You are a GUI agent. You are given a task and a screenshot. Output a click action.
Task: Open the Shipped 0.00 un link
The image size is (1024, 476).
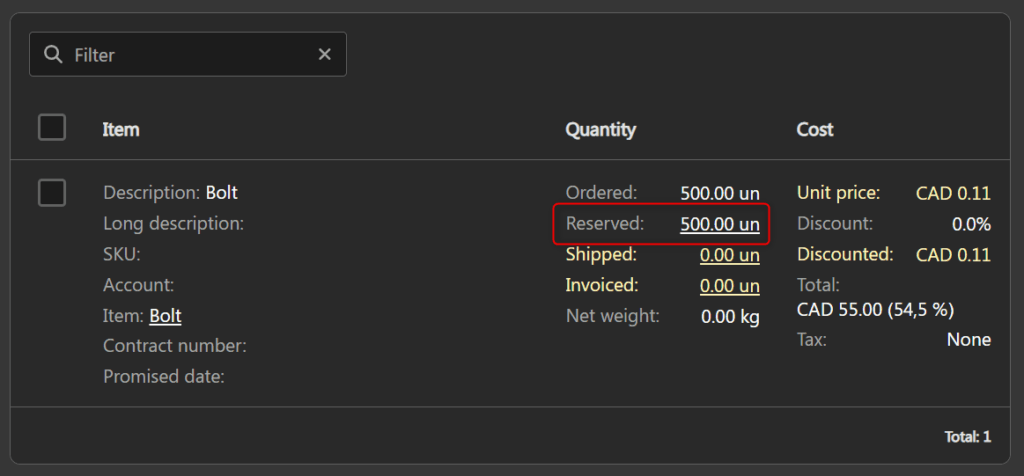[x=729, y=255]
